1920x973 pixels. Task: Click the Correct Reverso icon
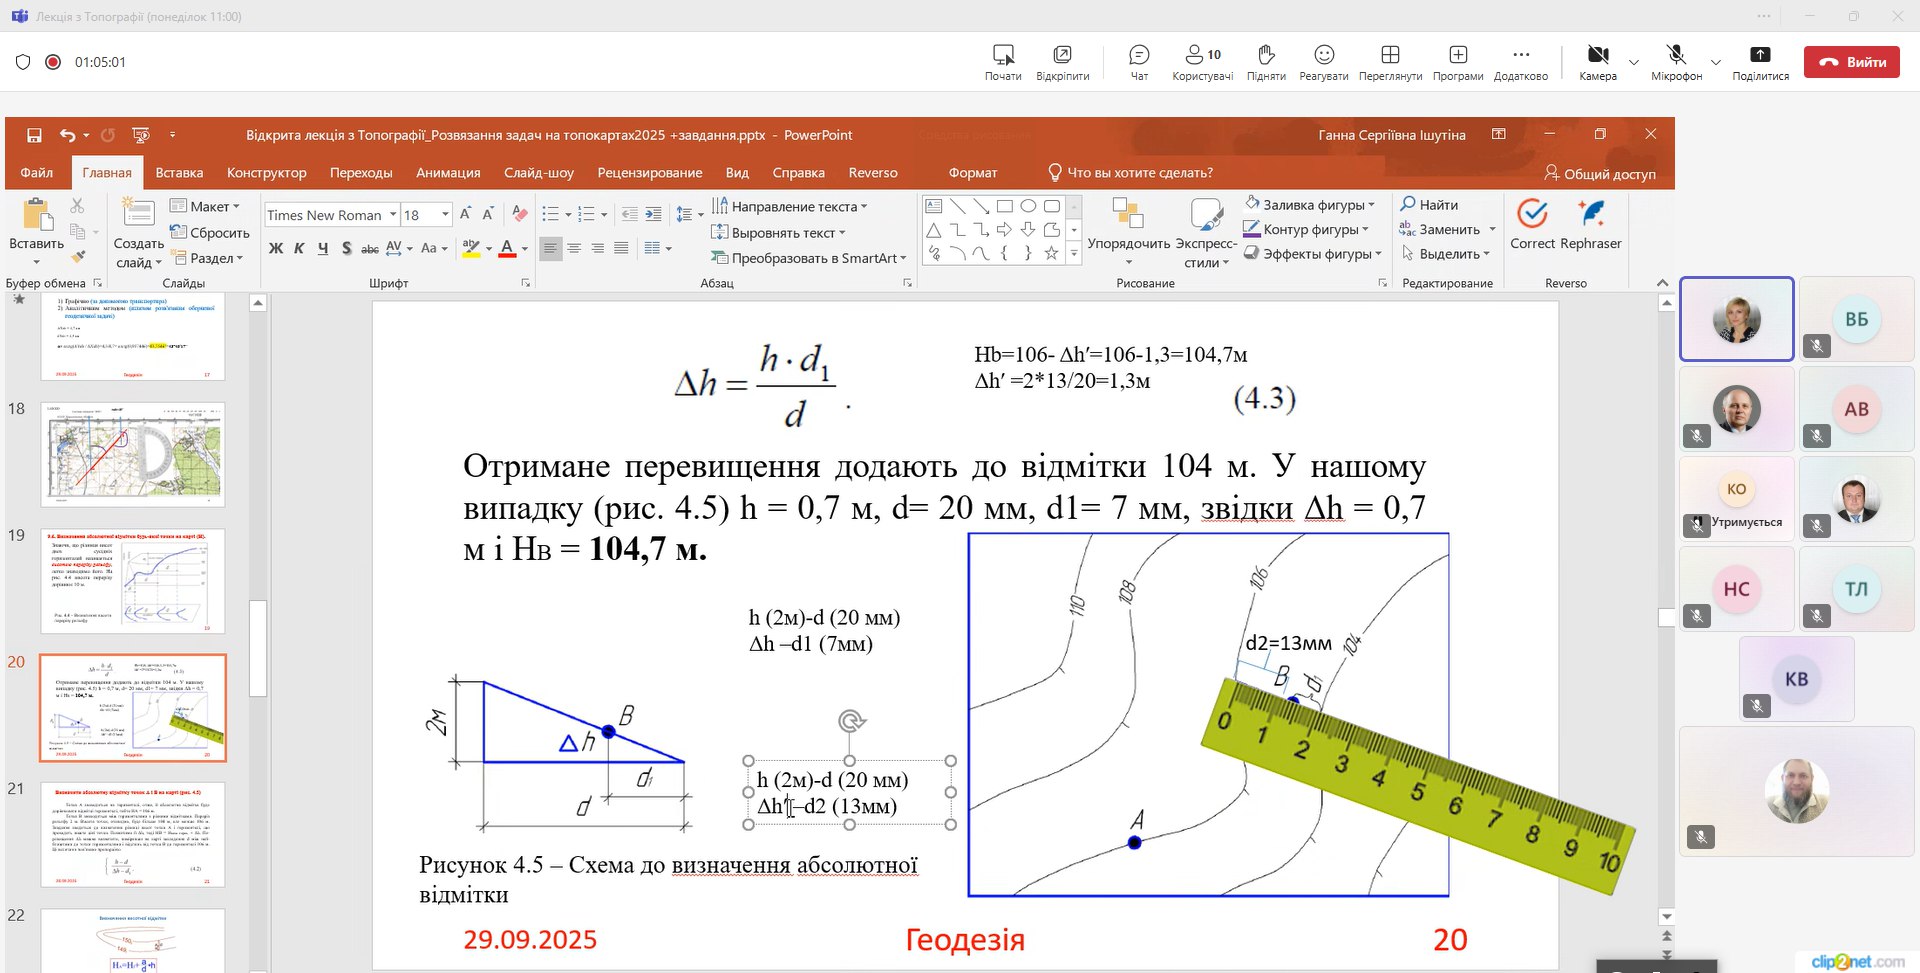1532,225
